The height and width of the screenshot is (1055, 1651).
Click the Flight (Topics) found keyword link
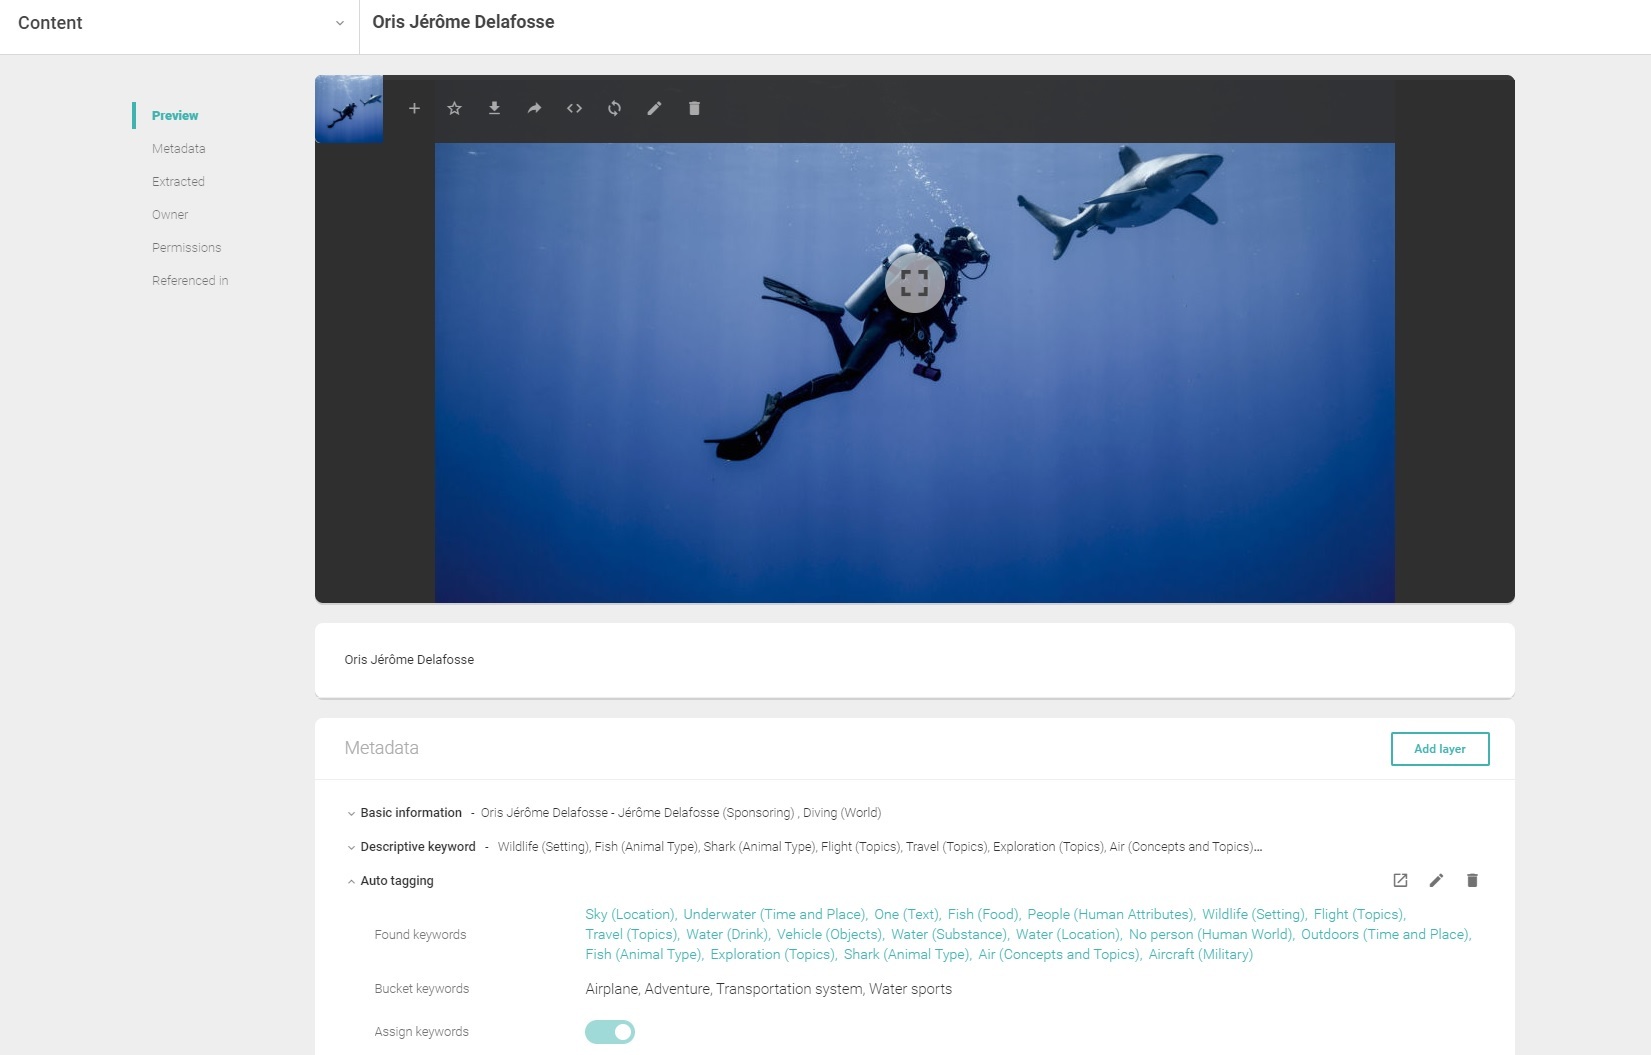(x=1359, y=914)
